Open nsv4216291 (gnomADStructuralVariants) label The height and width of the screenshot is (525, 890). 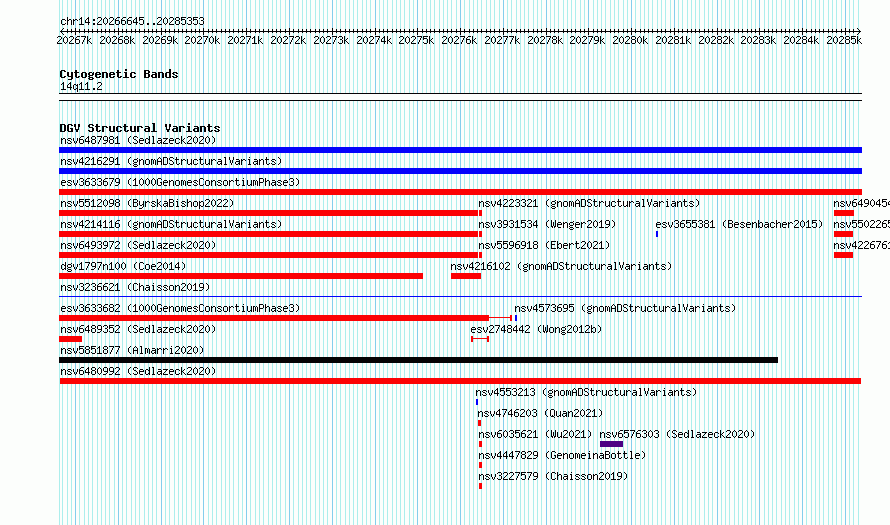pyautogui.click(x=171, y=161)
